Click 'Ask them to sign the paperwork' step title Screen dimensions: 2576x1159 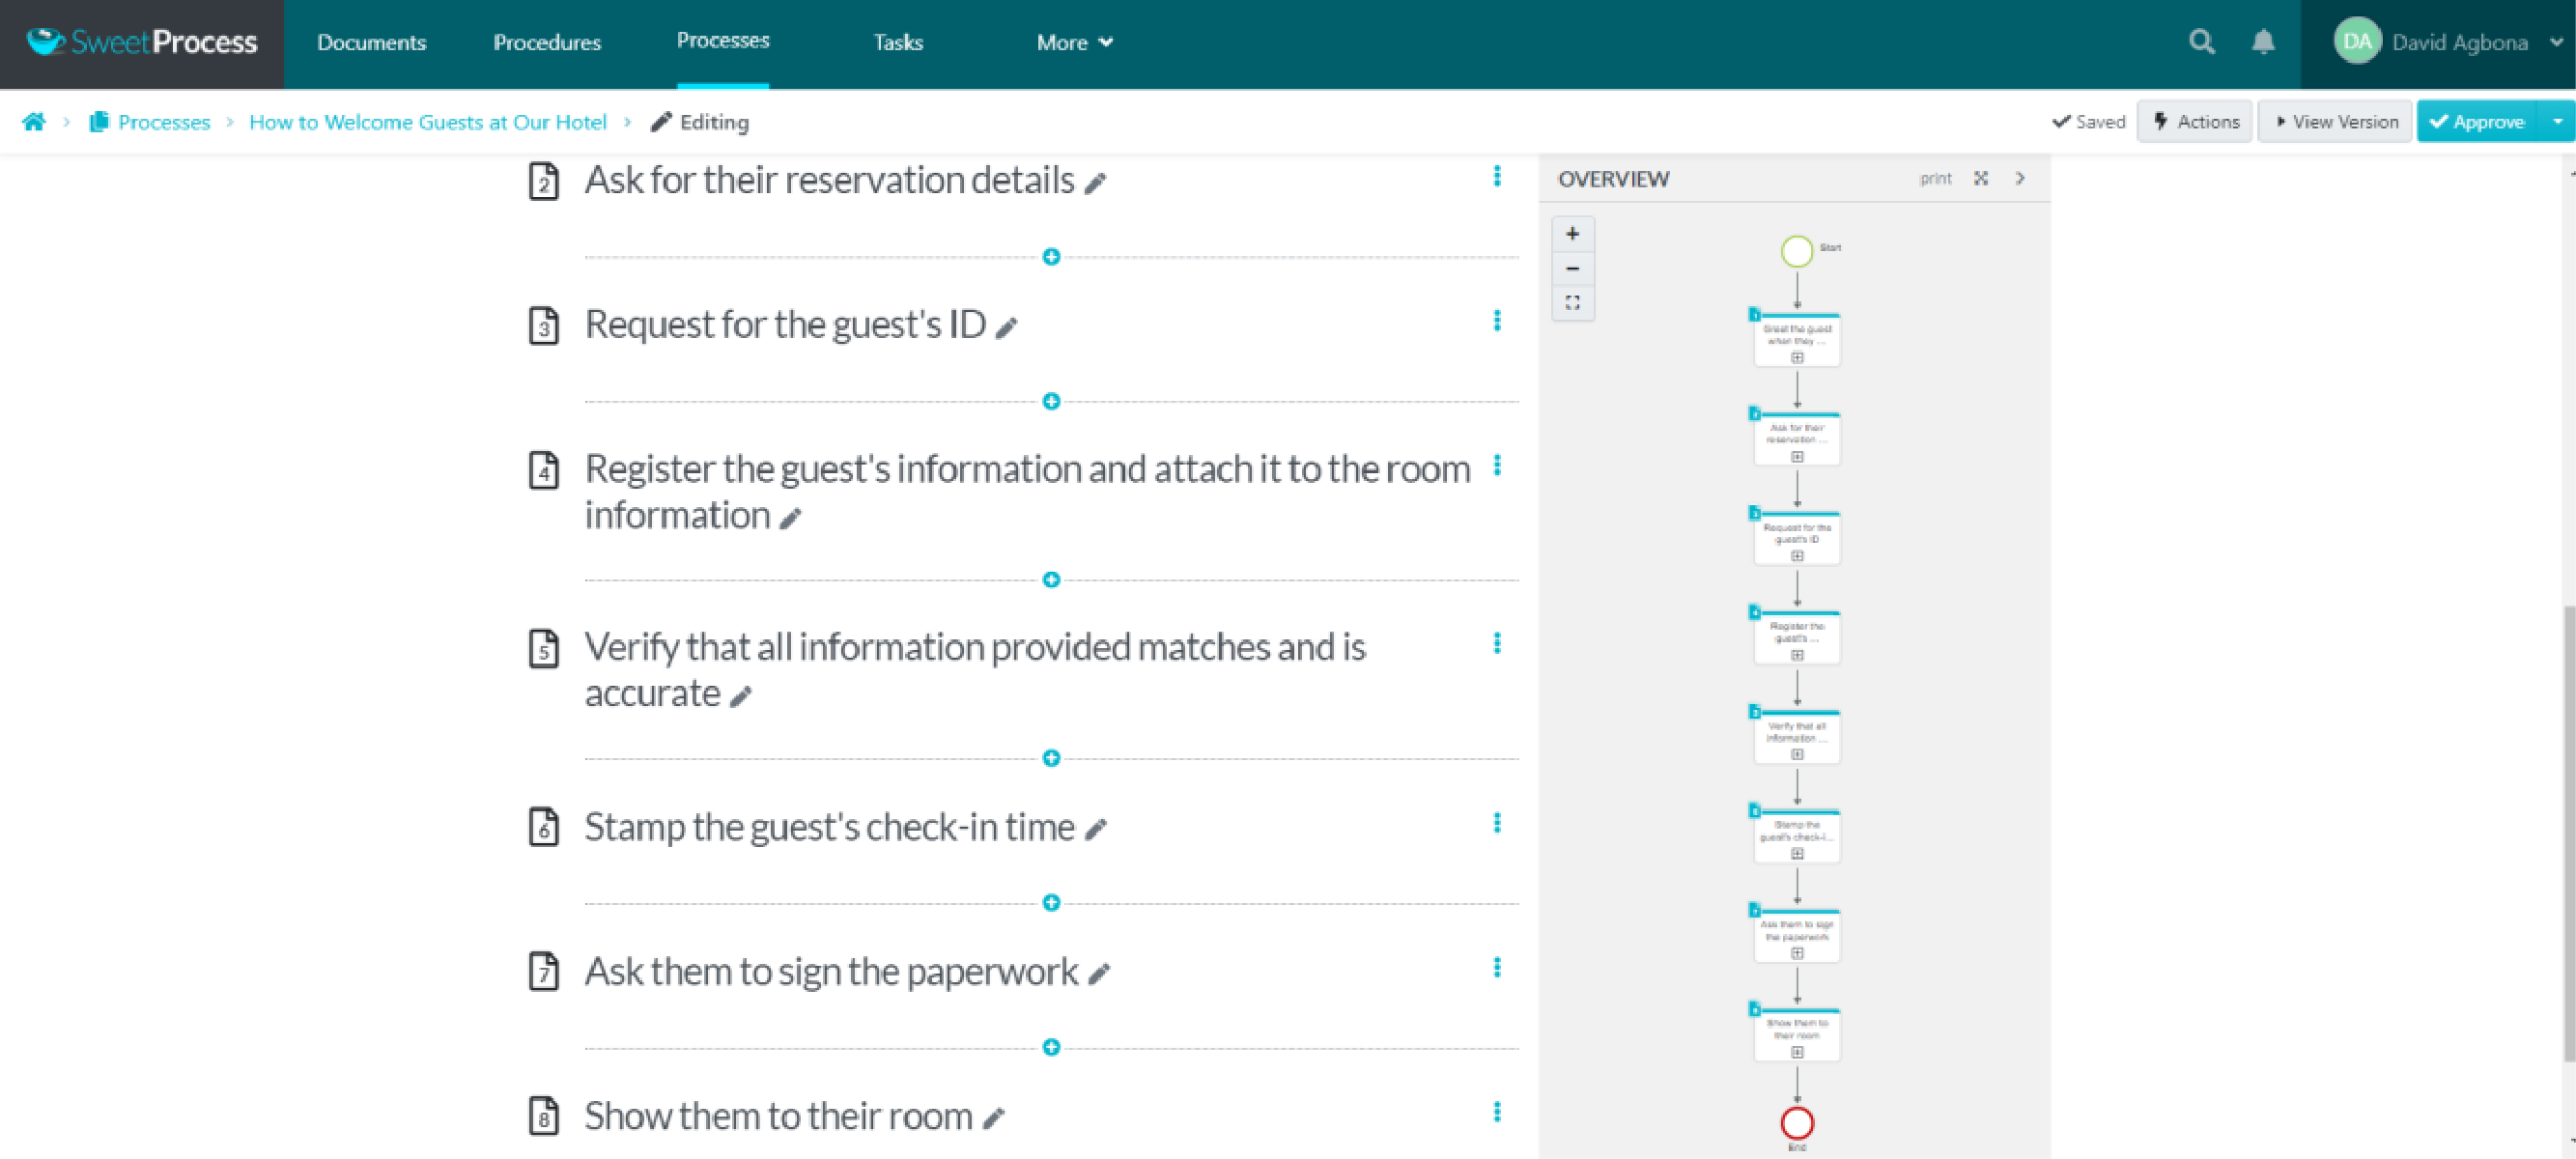[831, 972]
